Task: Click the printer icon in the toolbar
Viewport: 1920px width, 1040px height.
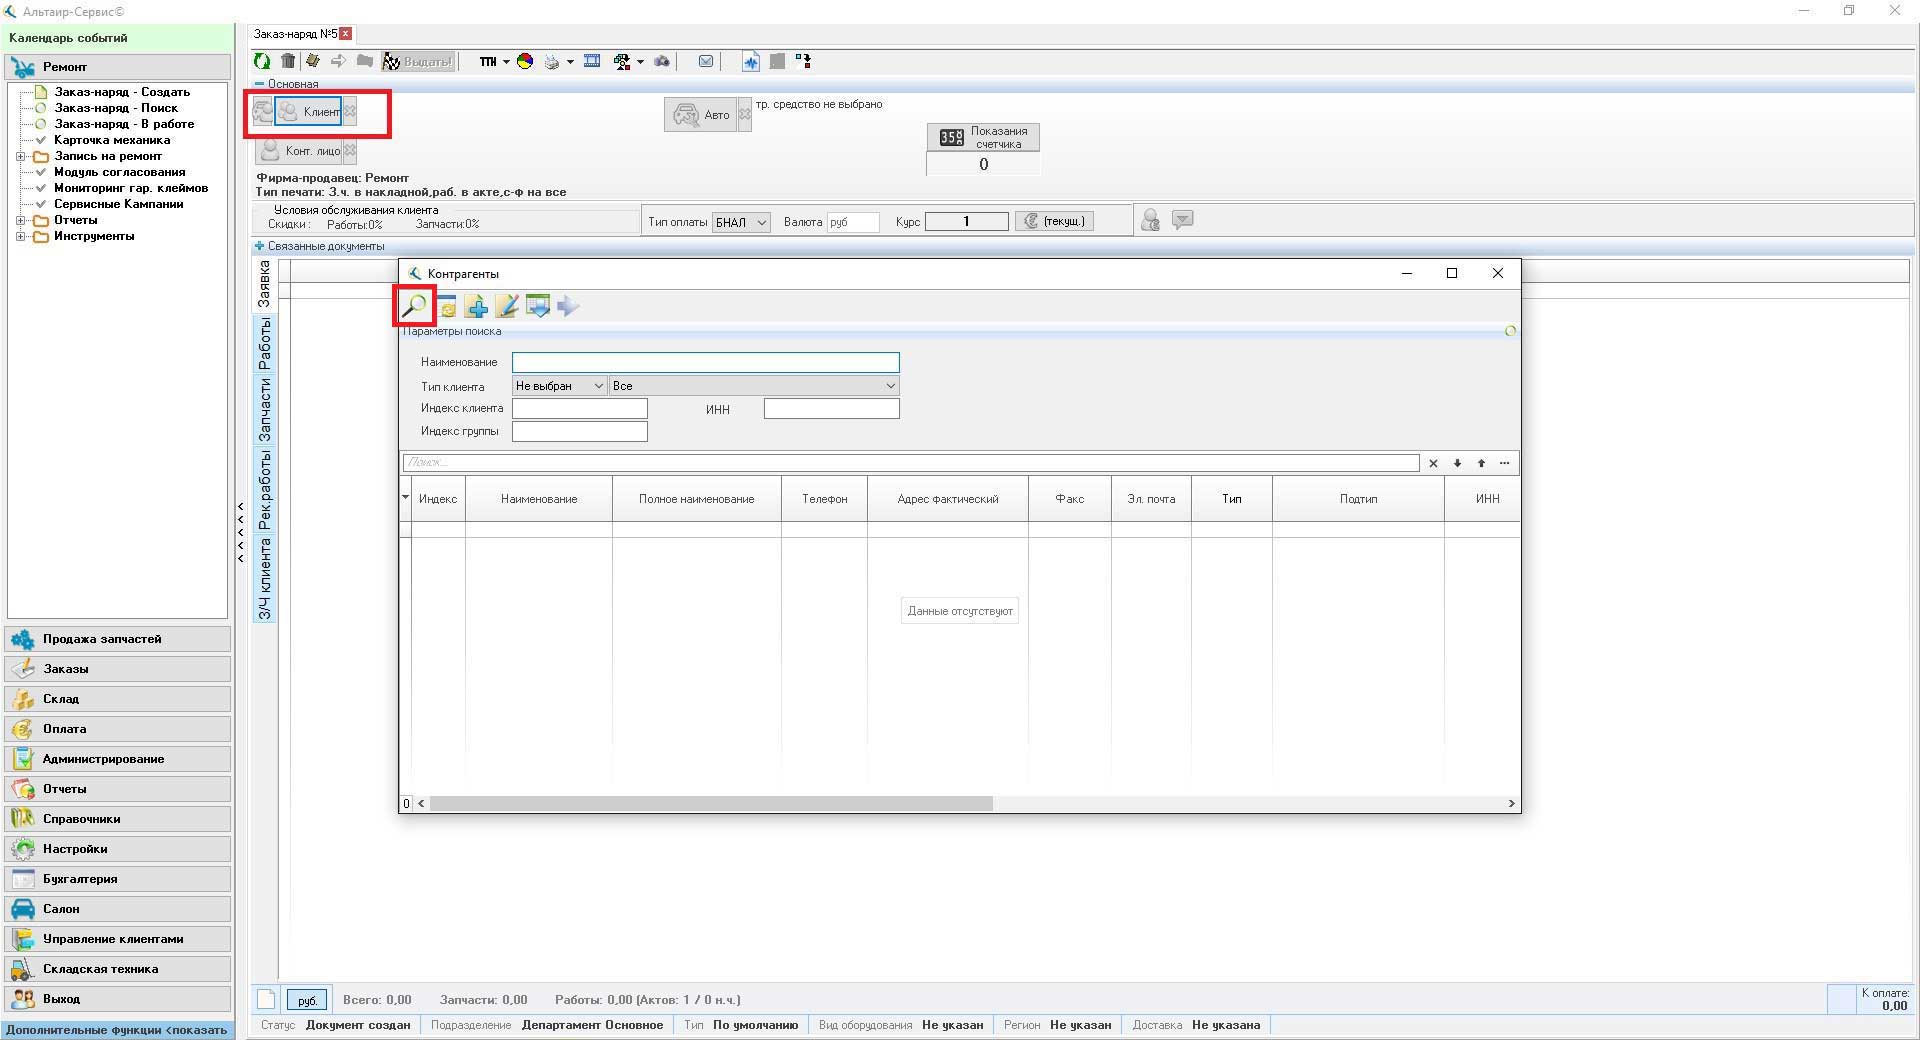Action: pyautogui.click(x=552, y=62)
